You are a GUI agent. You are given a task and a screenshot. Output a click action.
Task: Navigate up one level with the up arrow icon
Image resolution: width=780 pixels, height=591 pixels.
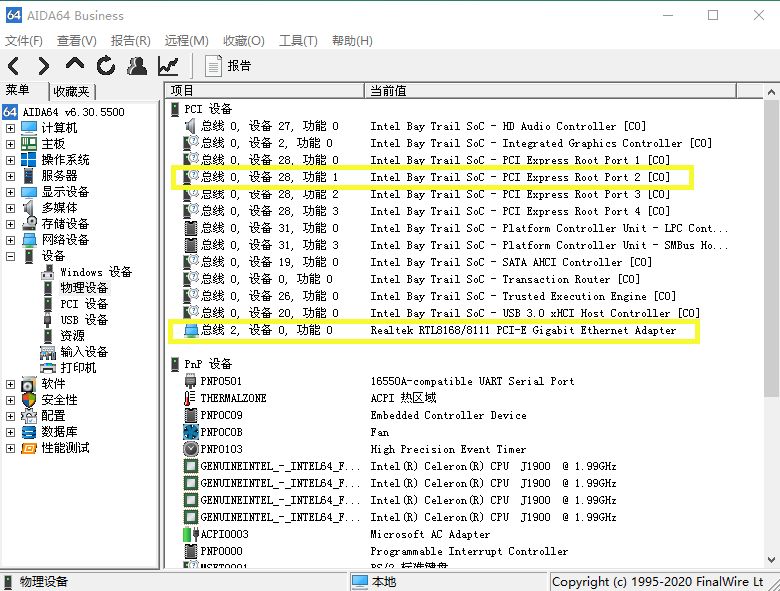coord(75,65)
